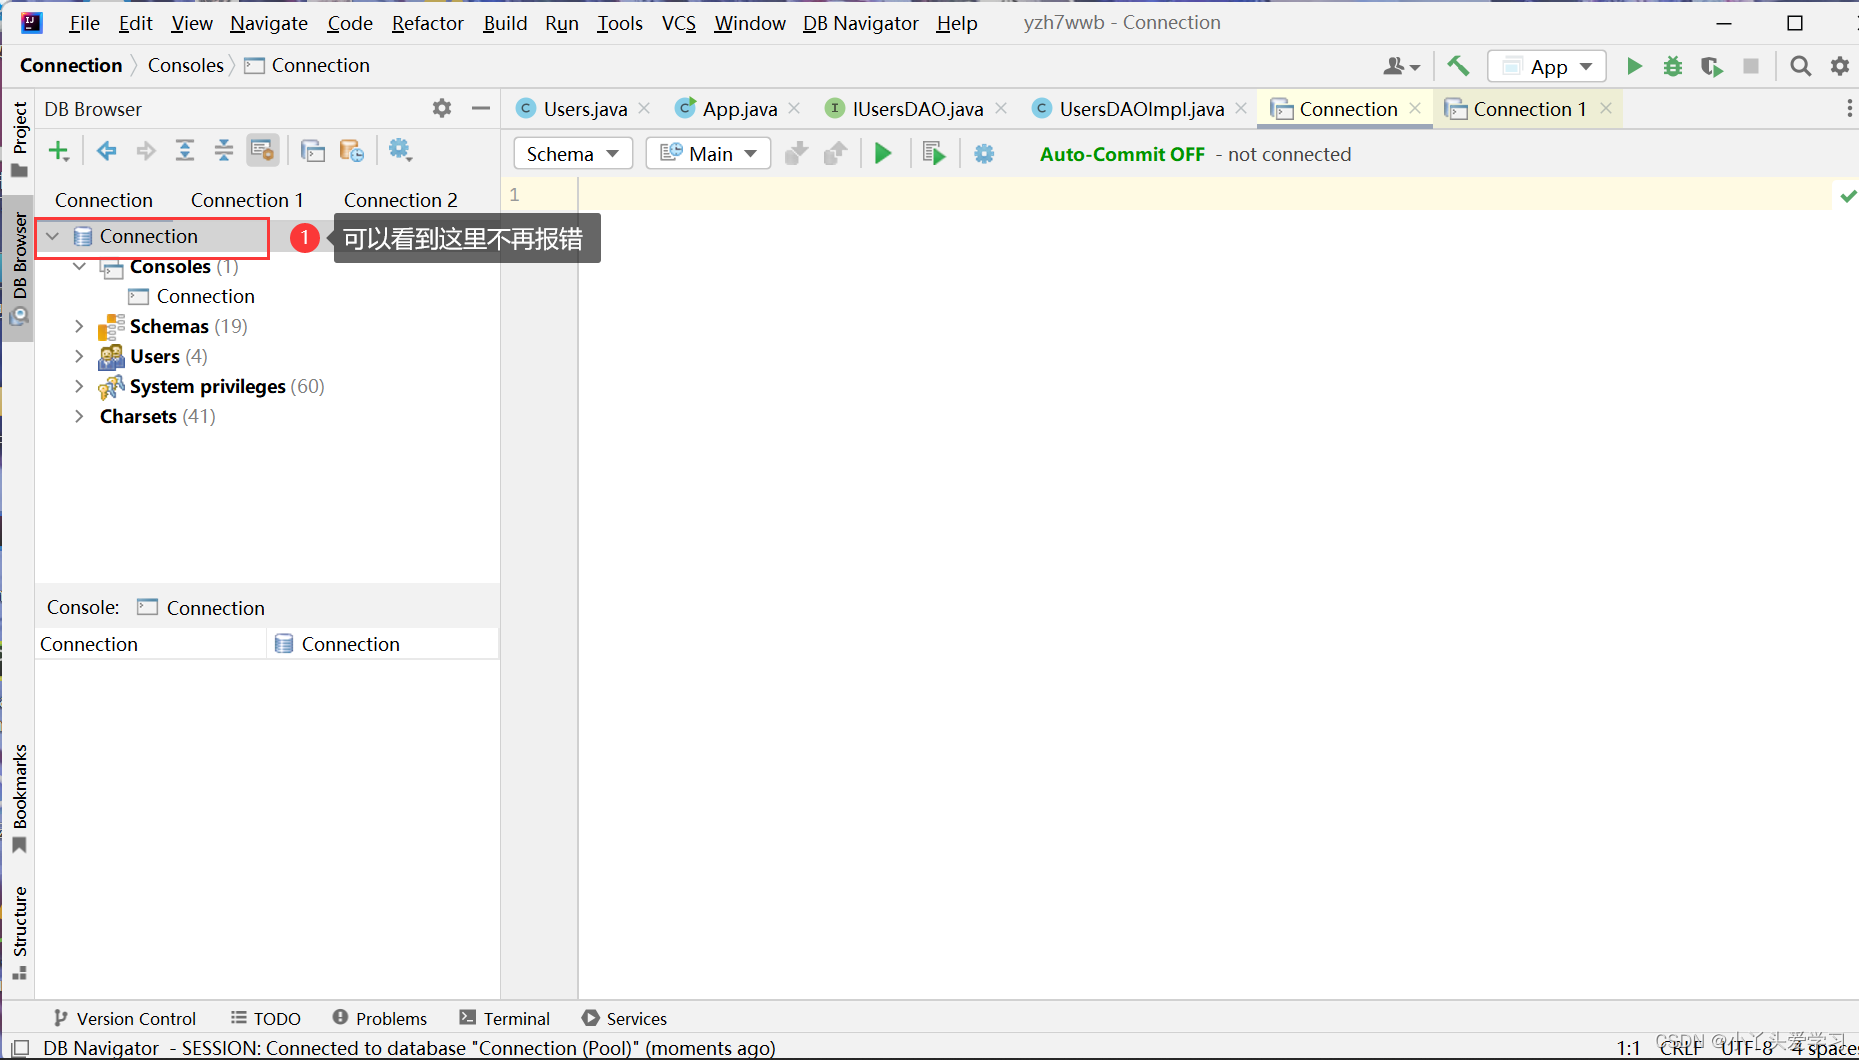Click the collapse all icon in DB Browser
This screenshot has height=1060, width=1859.
(224, 151)
